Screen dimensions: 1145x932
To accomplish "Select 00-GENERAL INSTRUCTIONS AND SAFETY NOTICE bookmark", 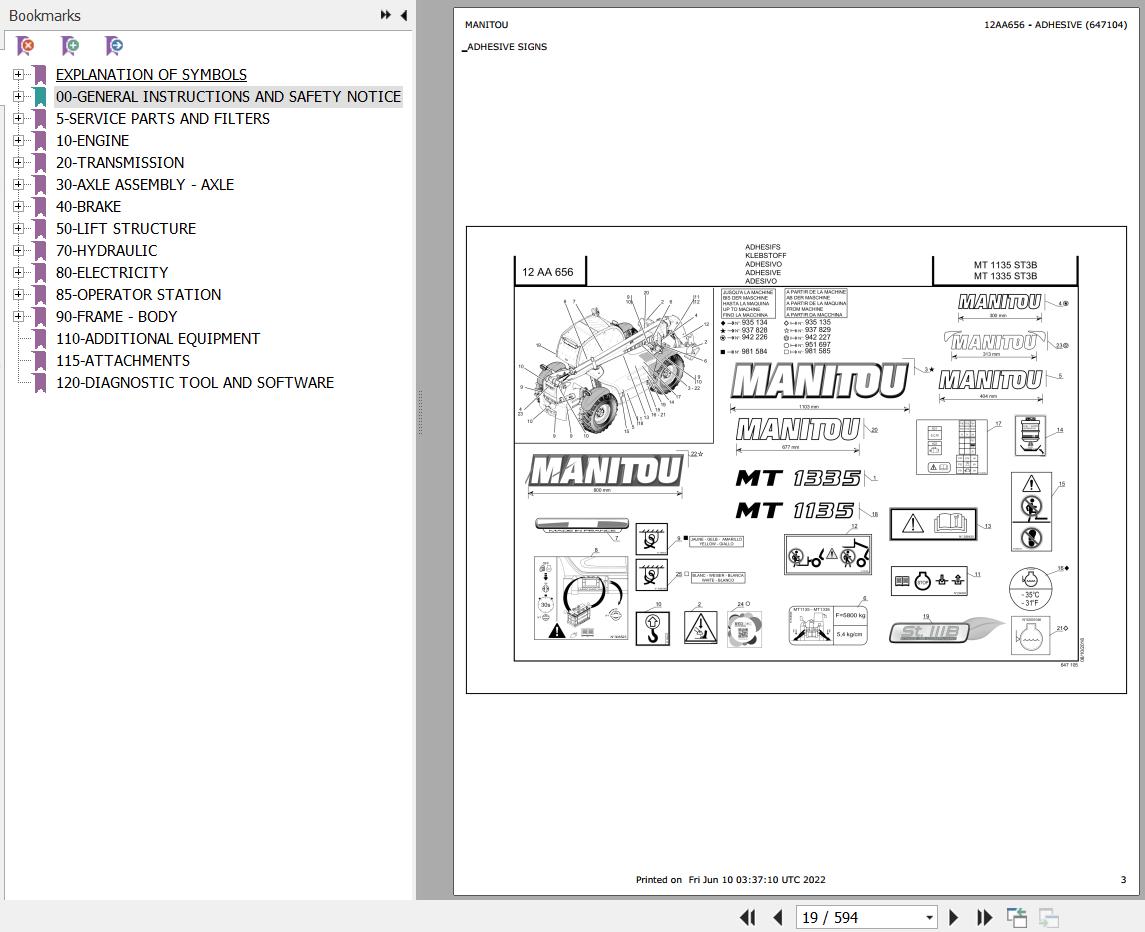I will tap(229, 96).
